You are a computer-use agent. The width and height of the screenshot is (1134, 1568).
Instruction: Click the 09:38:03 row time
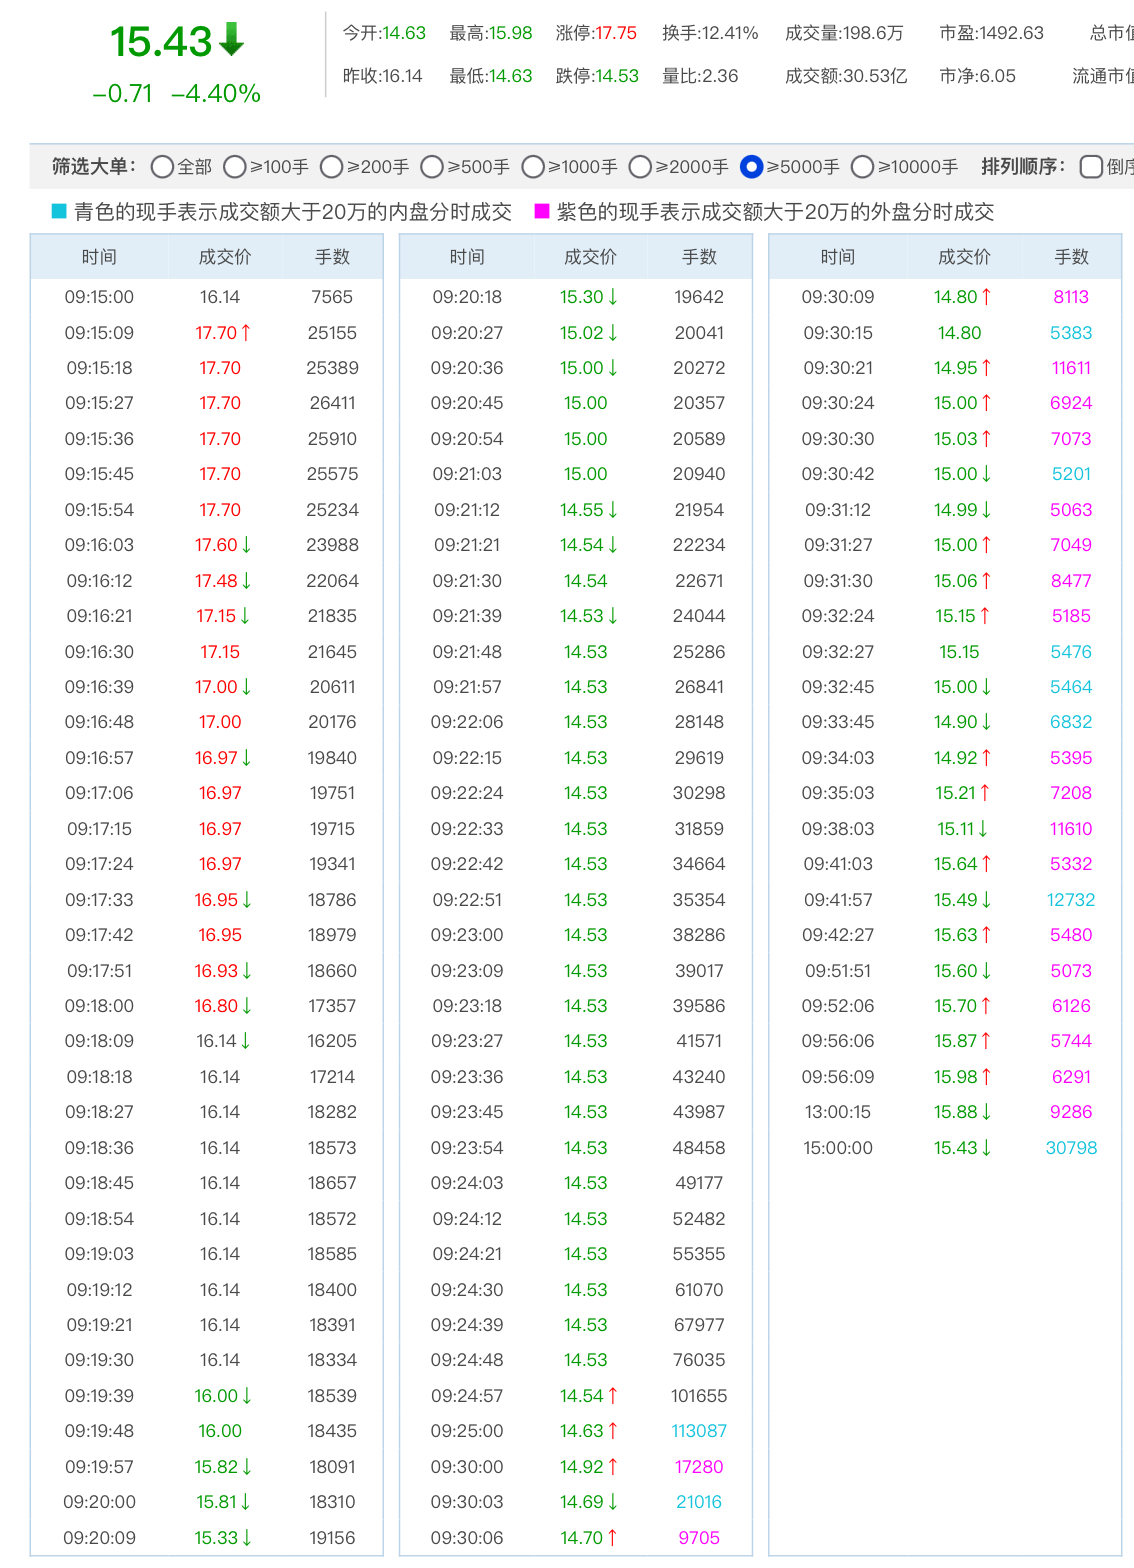838,829
